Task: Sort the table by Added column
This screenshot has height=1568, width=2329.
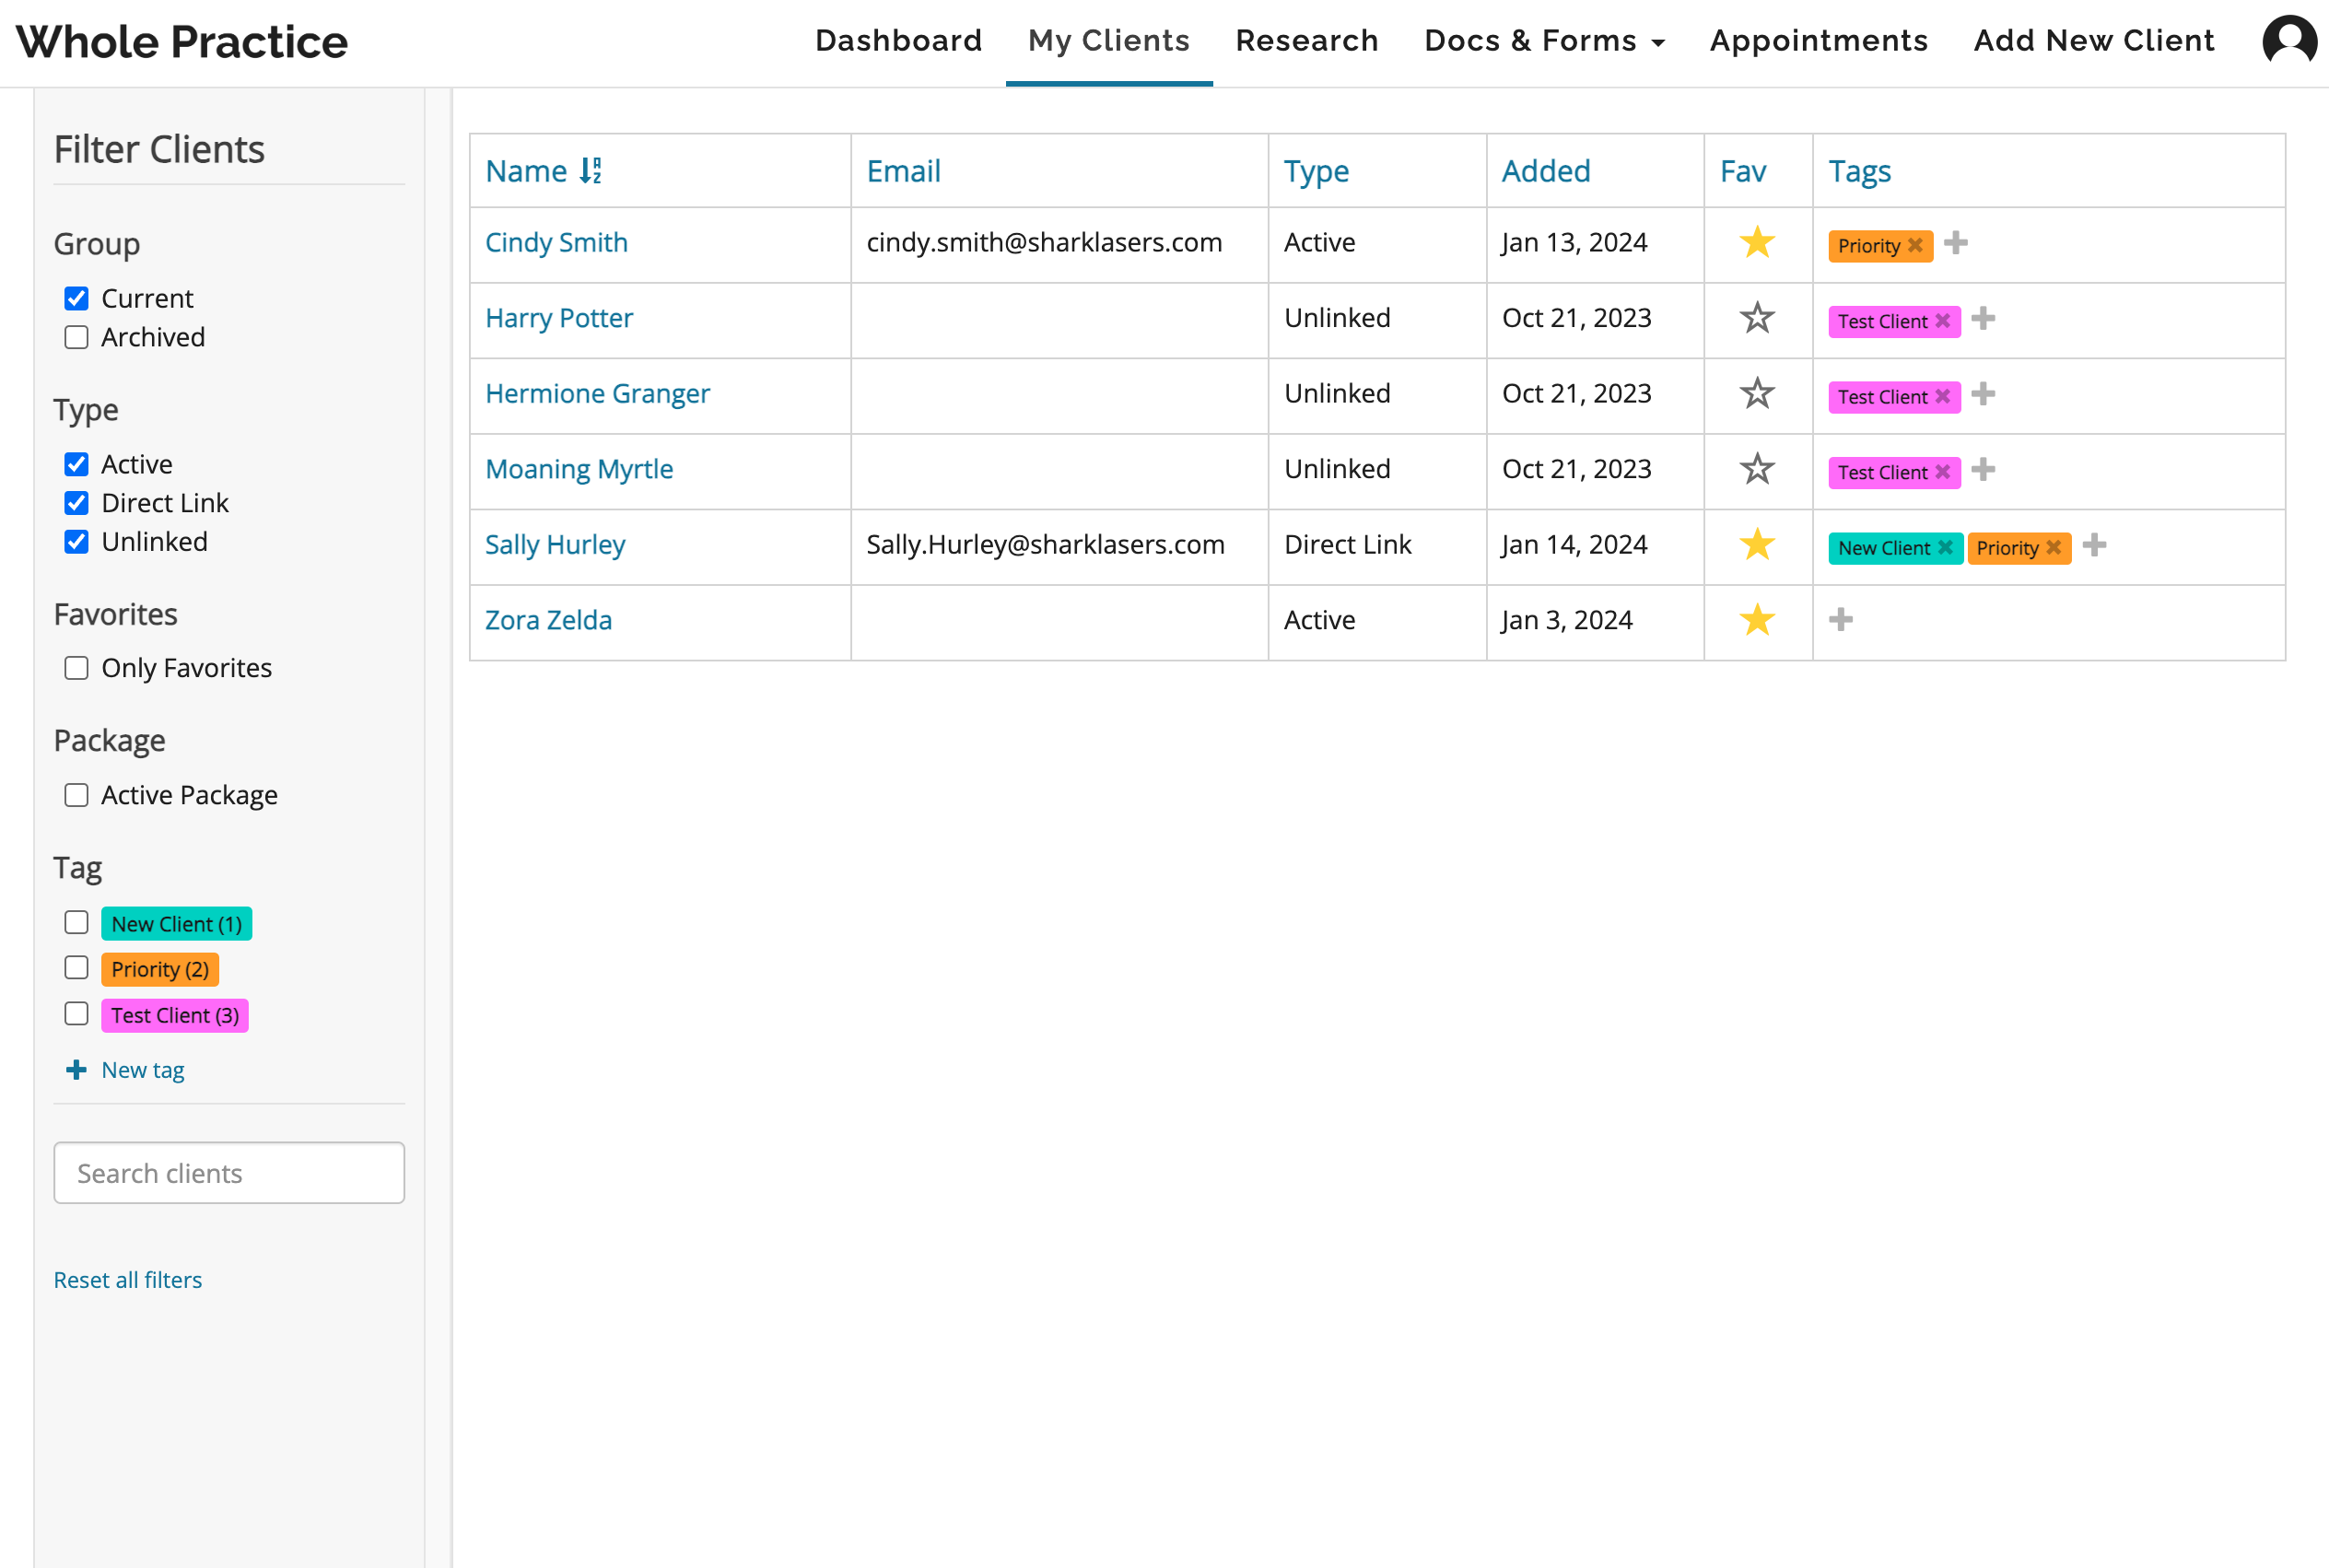Action: (1545, 171)
